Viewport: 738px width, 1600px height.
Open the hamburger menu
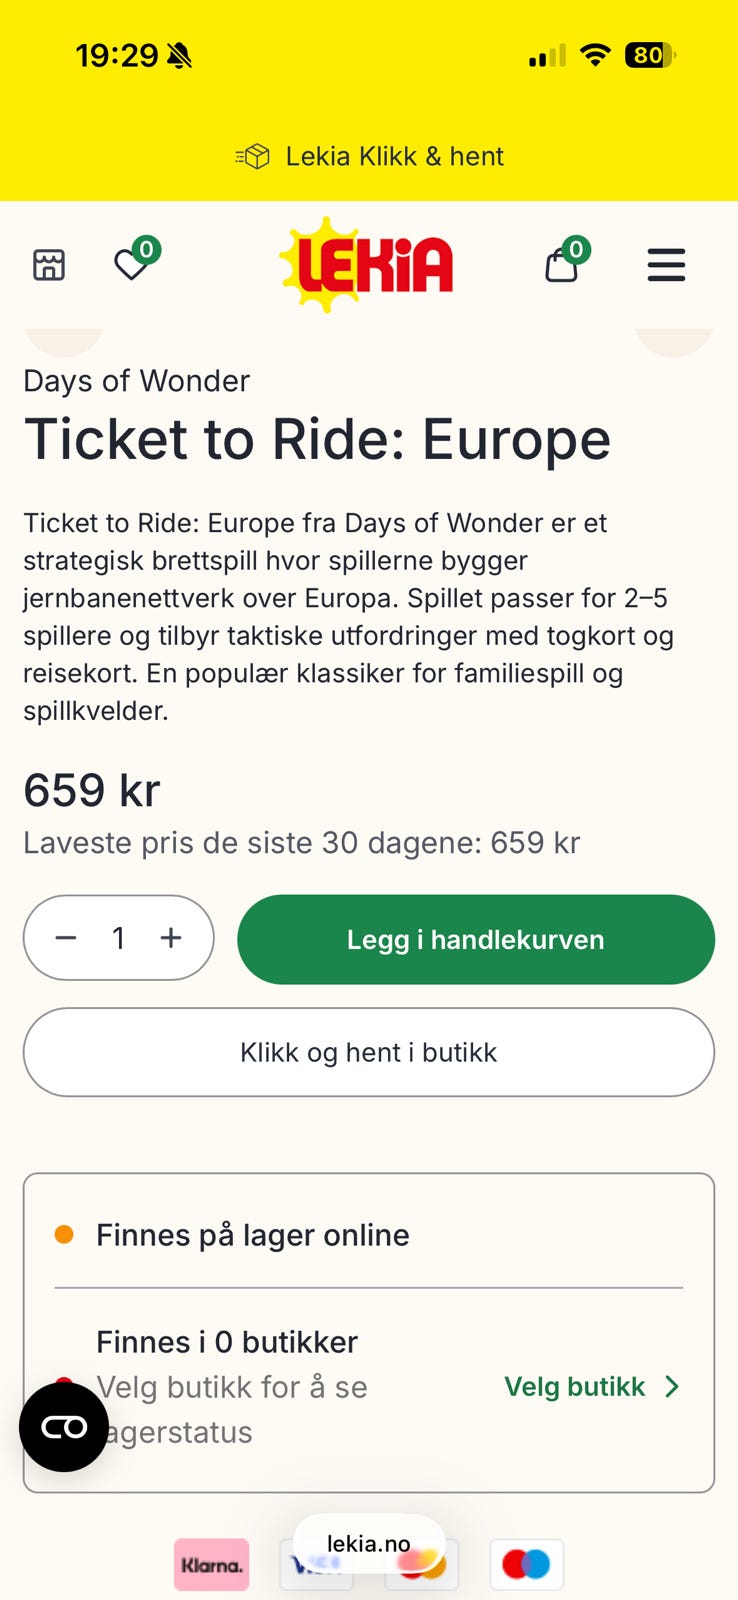pos(666,265)
